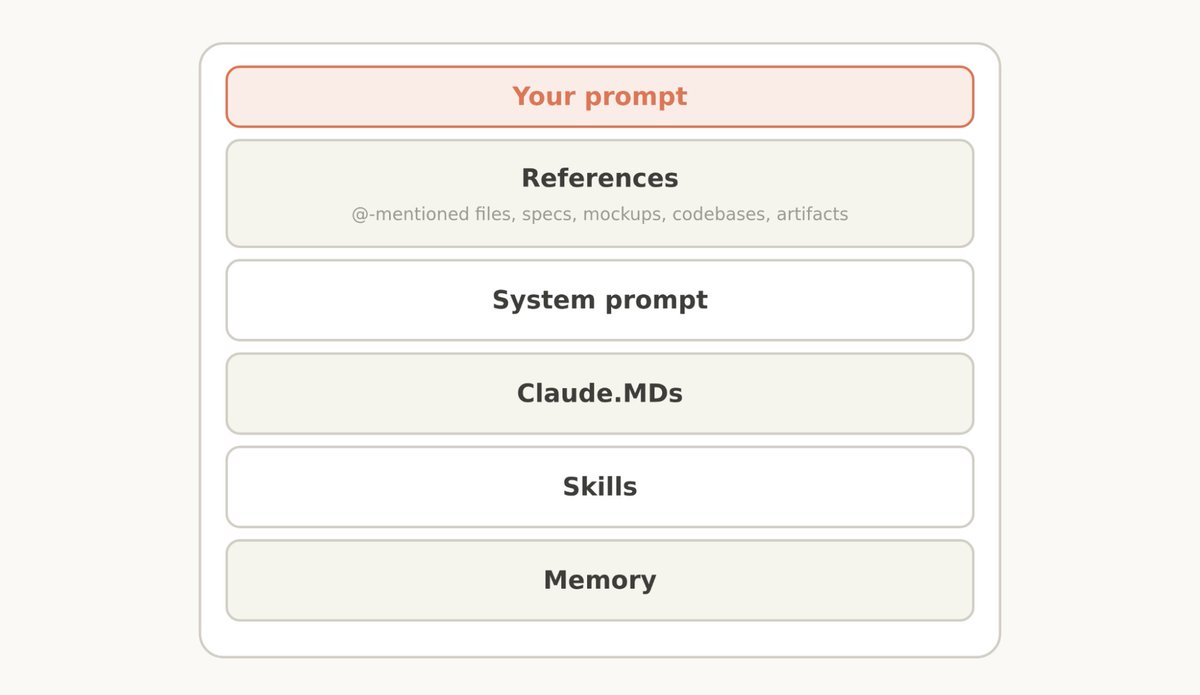
Task: Select the 'References' heading text
Action: 600,178
